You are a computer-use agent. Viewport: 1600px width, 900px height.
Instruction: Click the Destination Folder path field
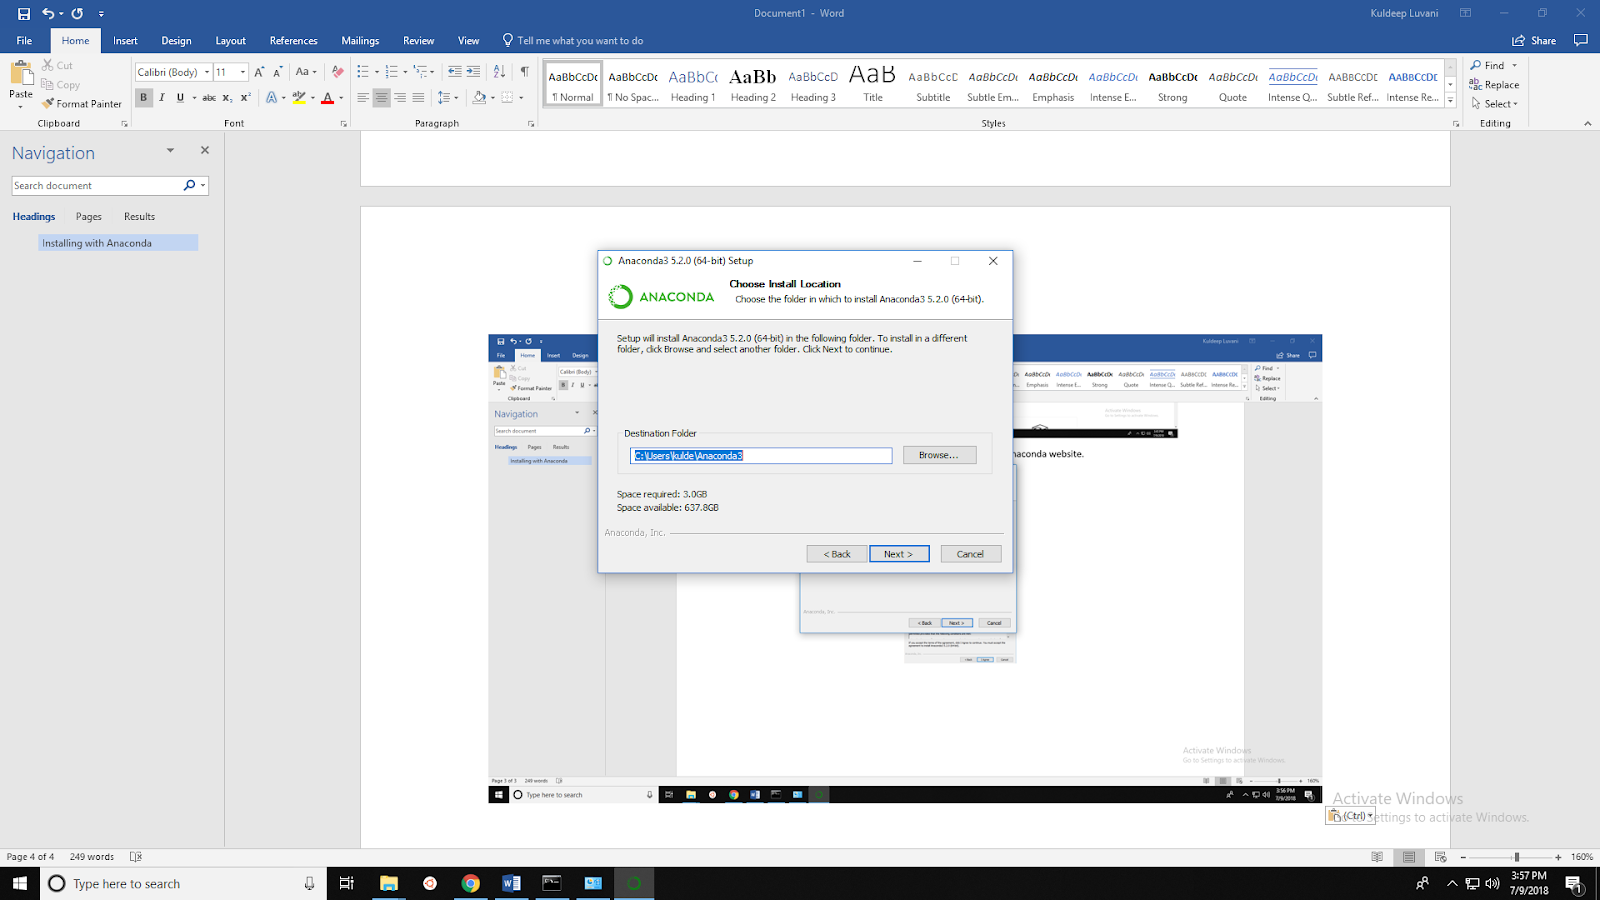(761, 456)
